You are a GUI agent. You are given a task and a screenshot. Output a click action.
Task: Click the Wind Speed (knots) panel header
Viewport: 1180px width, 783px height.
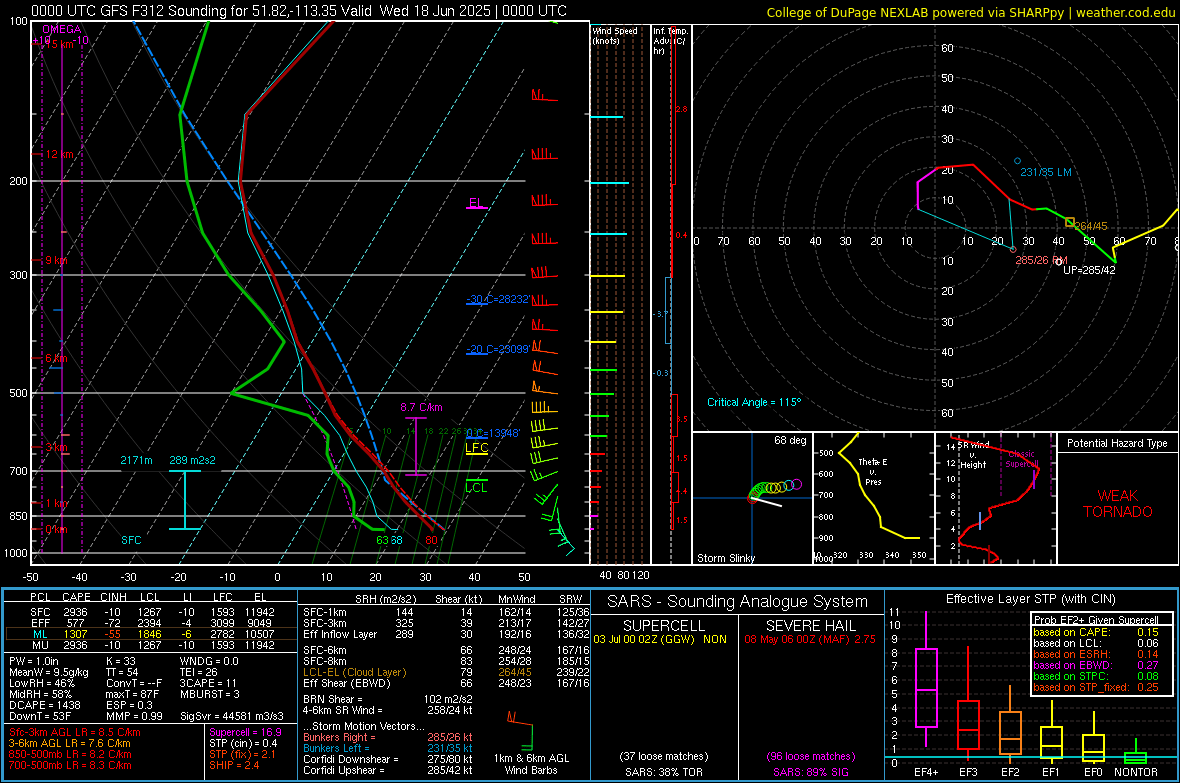point(615,35)
